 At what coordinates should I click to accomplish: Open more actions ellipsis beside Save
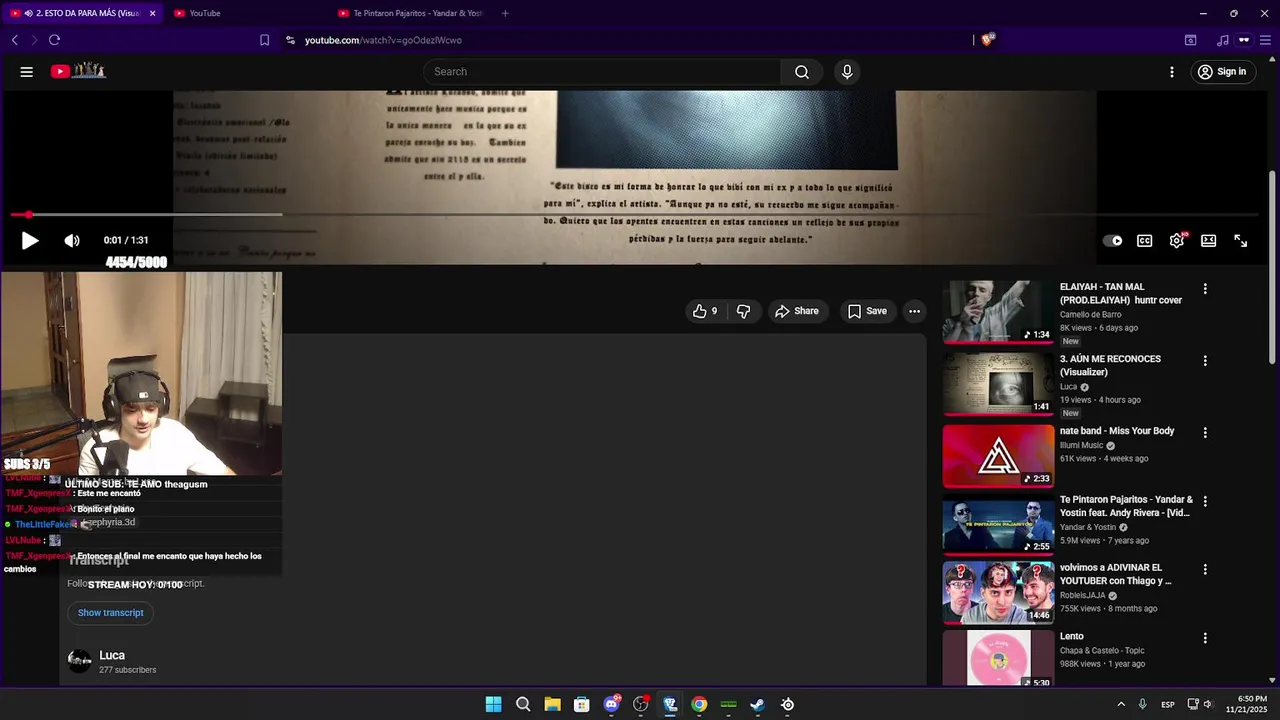pyautogui.click(x=914, y=311)
